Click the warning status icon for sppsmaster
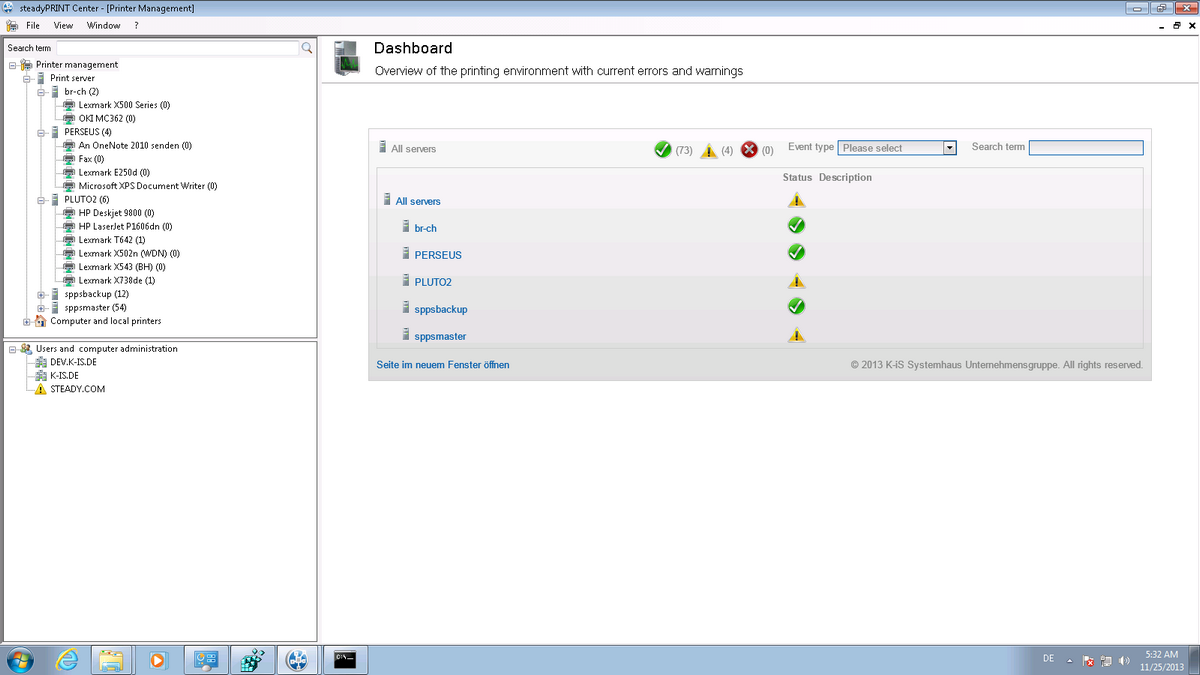The image size is (1200, 675). click(797, 335)
